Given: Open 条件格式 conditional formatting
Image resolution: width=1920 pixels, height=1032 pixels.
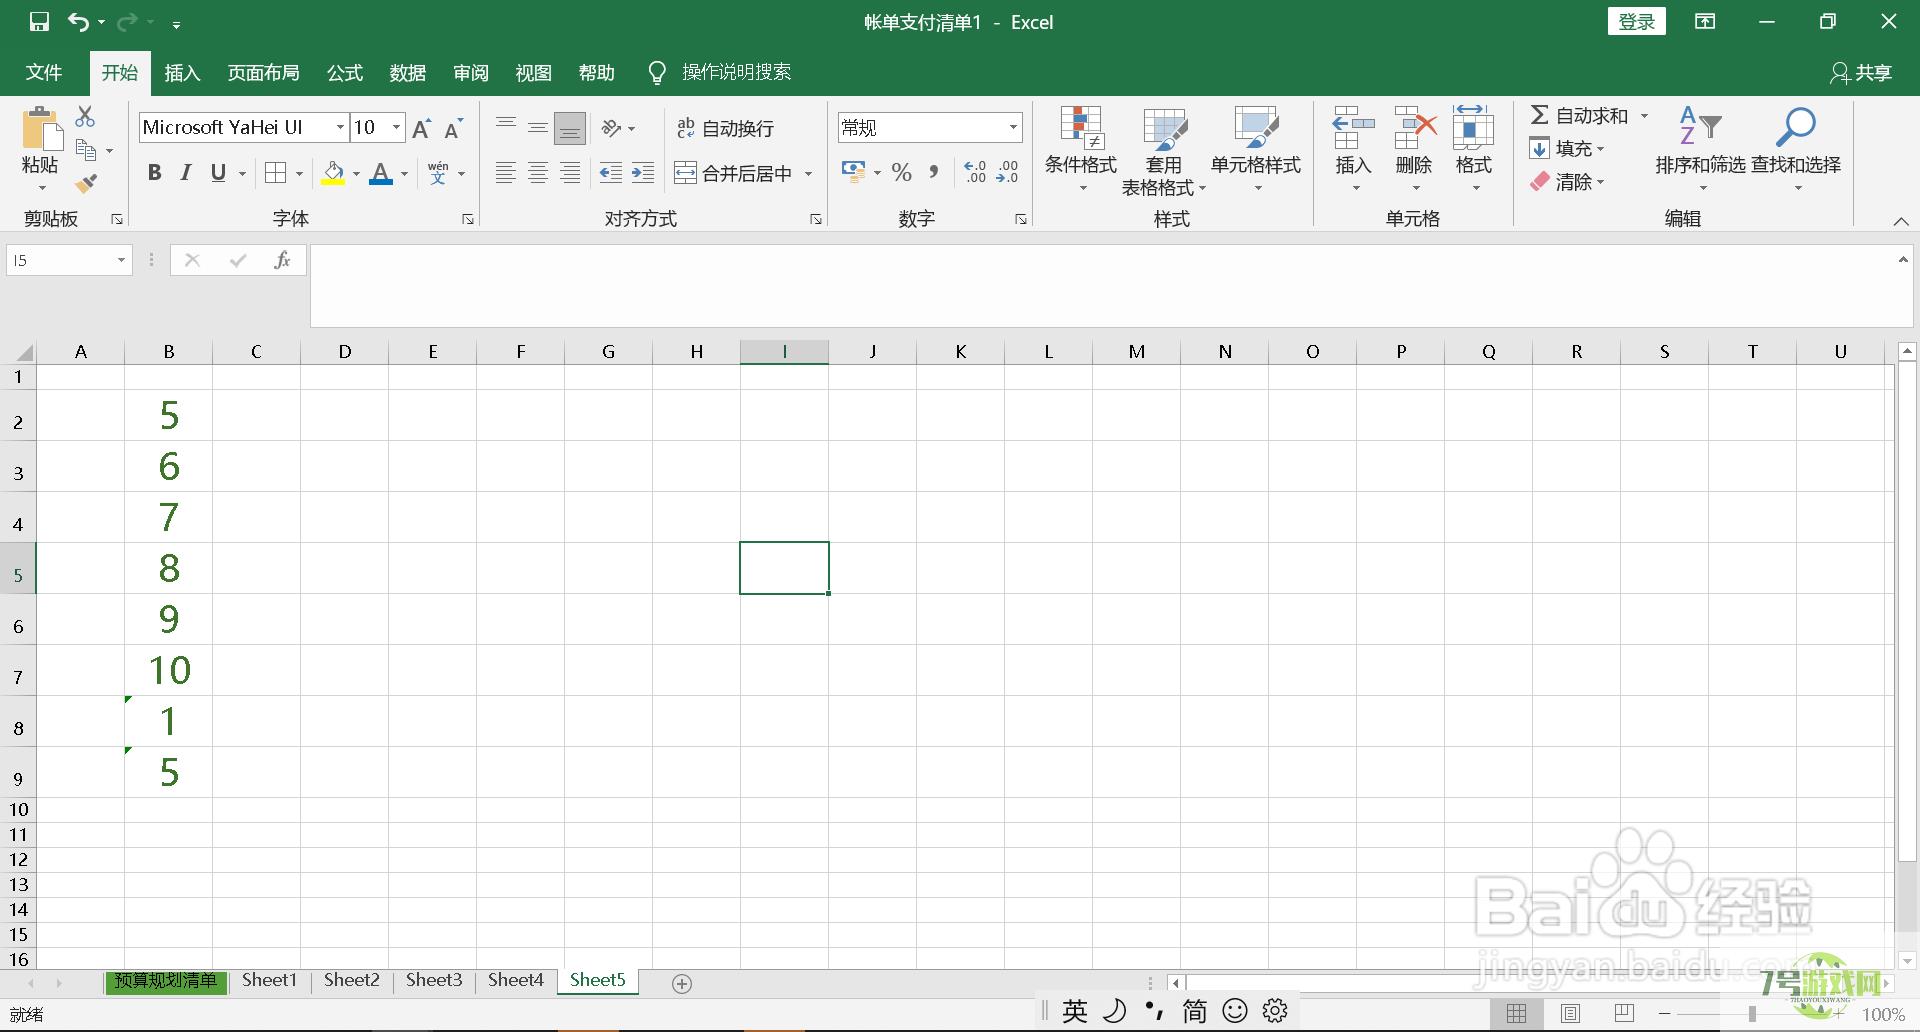Looking at the screenshot, I should (x=1081, y=150).
